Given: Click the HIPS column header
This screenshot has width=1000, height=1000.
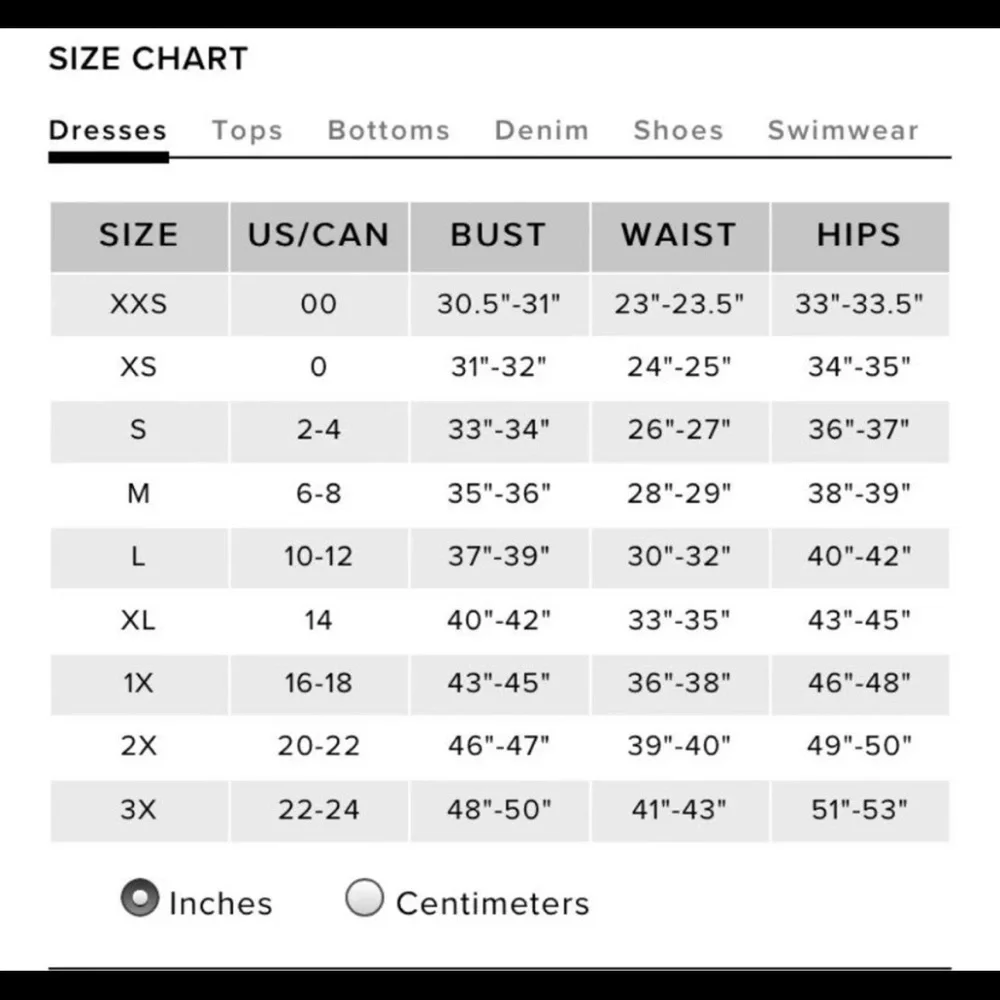Looking at the screenshot, I should [859, 235].
